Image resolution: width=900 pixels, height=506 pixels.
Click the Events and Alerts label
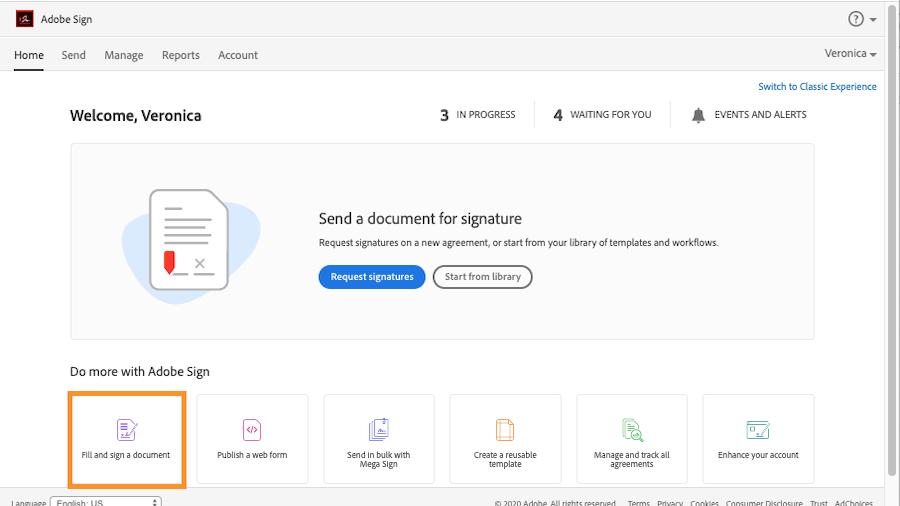tap(760, 115)
